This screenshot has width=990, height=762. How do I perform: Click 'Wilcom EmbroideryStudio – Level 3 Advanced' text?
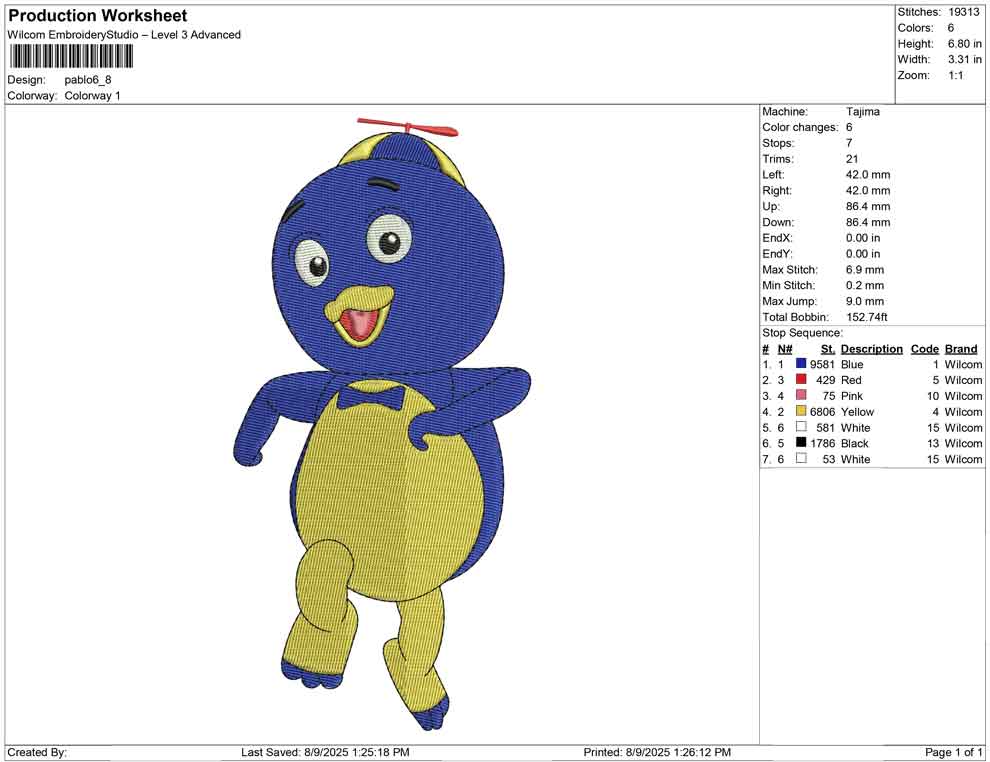point(124,35)
